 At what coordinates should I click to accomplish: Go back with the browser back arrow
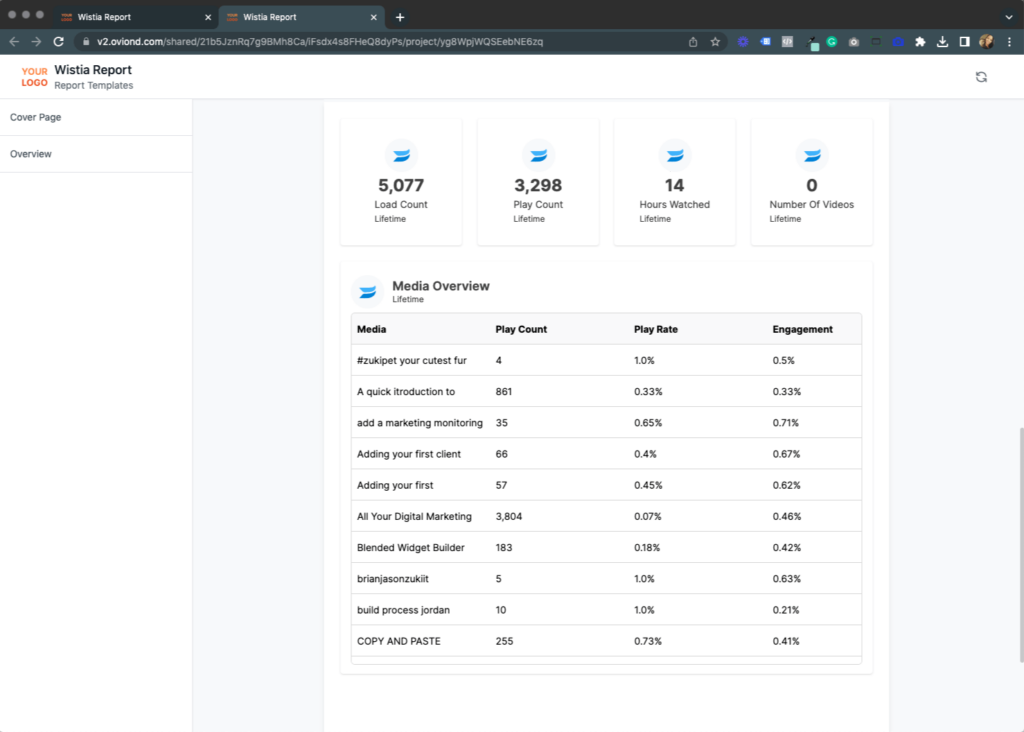coord(14,42)
